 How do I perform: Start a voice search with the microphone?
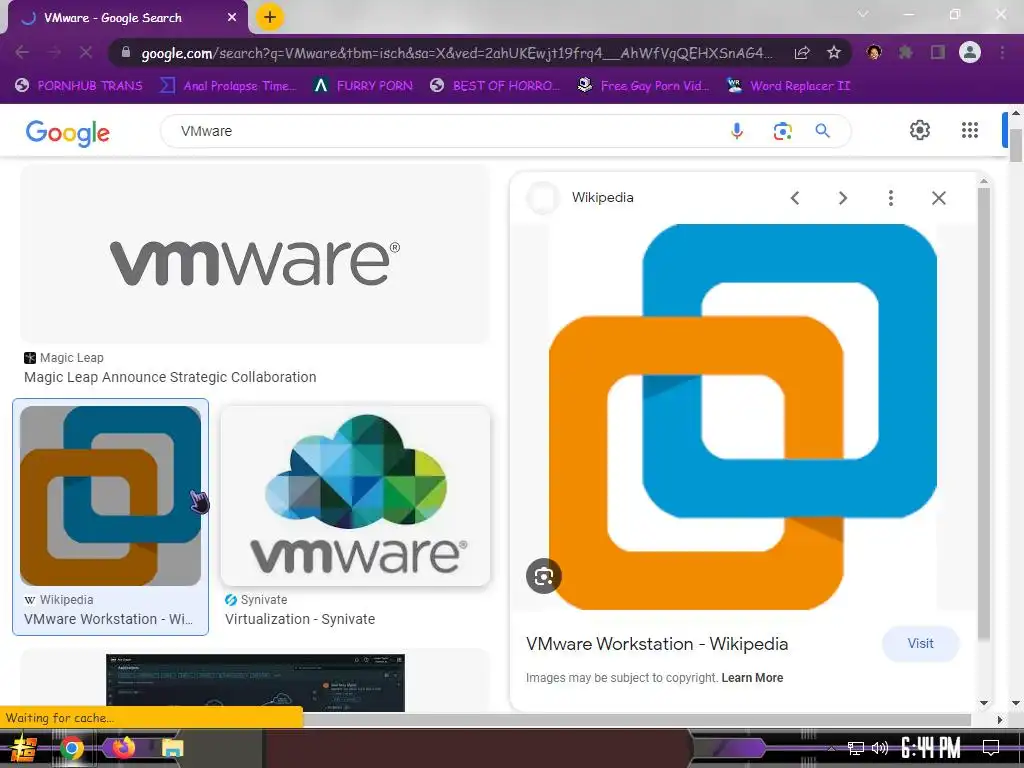tap(737, 131)
